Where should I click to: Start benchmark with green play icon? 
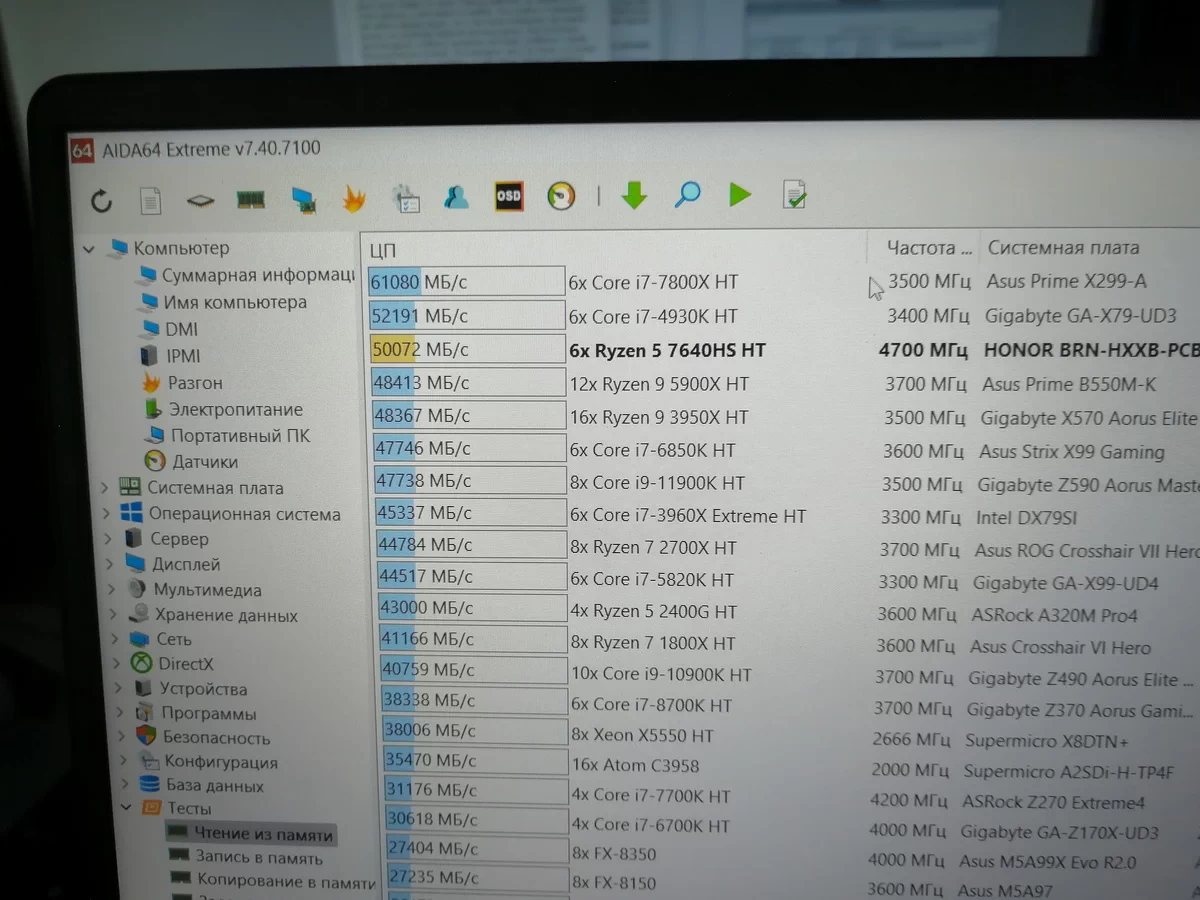(x=740, y=193)
